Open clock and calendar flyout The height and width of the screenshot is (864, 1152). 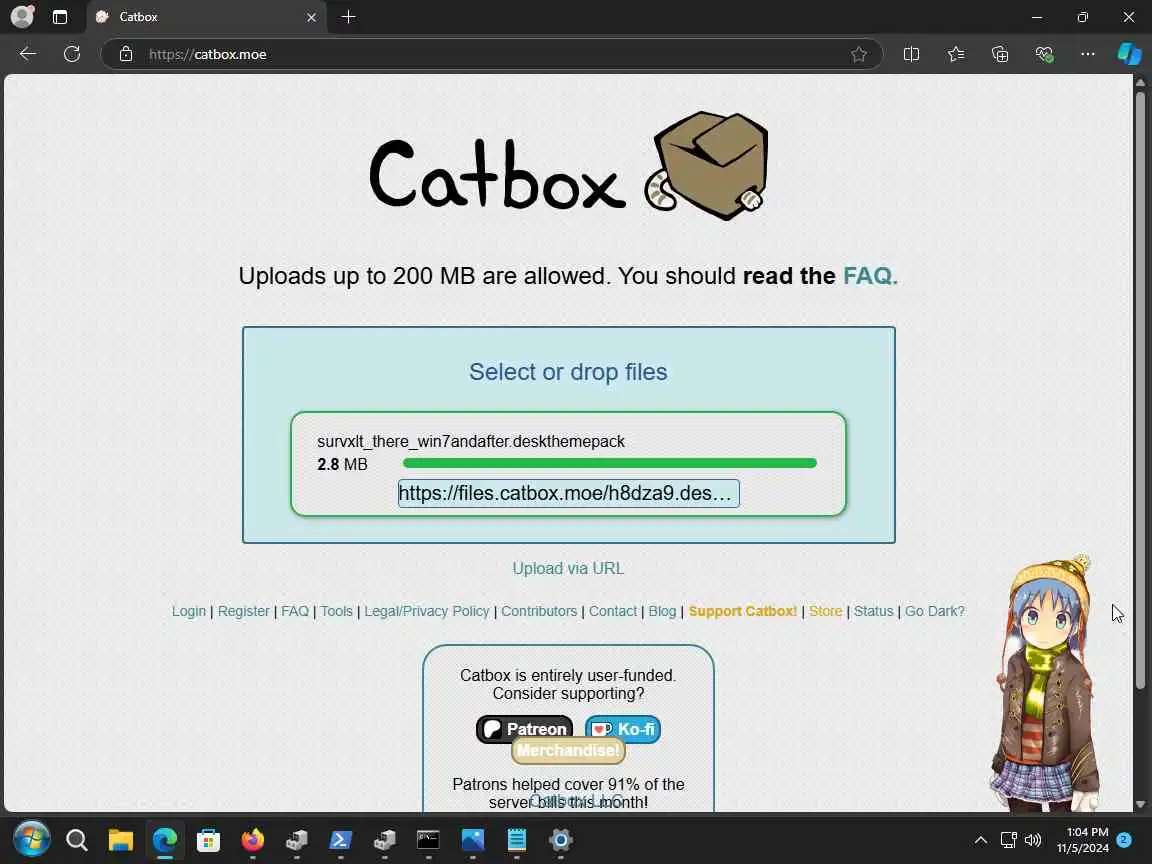tap(1083, 840)
